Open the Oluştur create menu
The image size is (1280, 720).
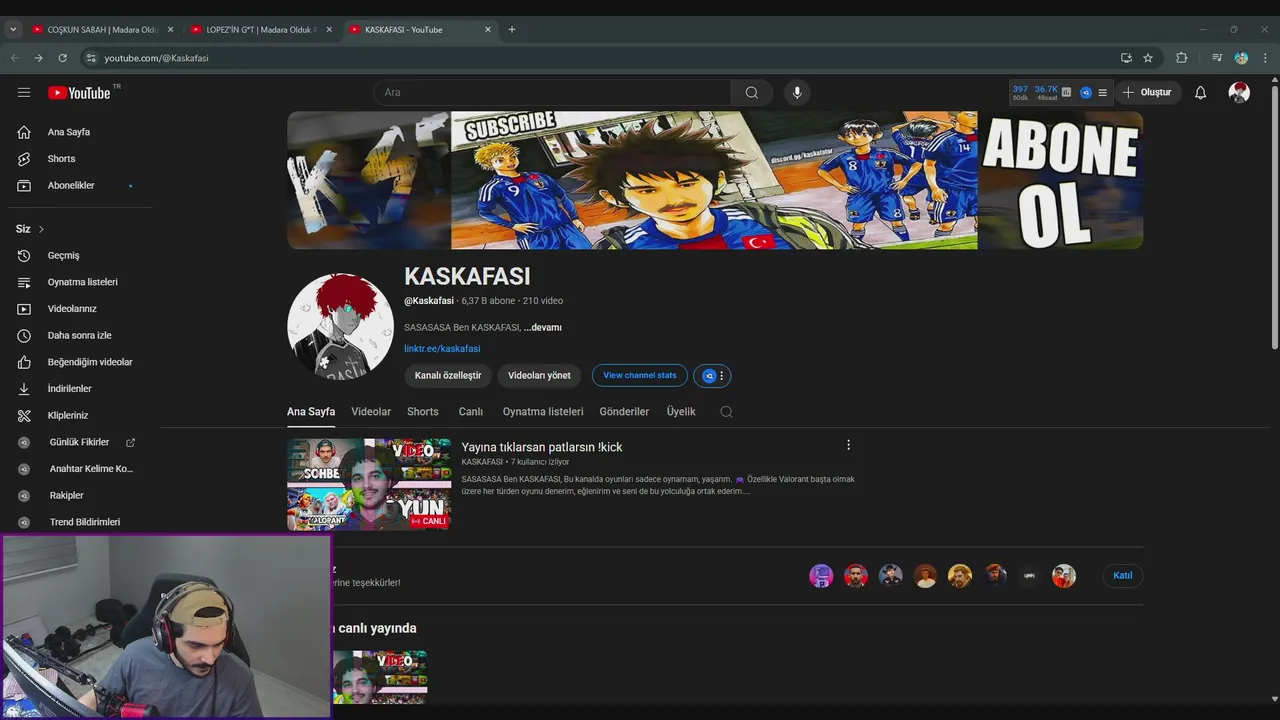(1147, 92)
